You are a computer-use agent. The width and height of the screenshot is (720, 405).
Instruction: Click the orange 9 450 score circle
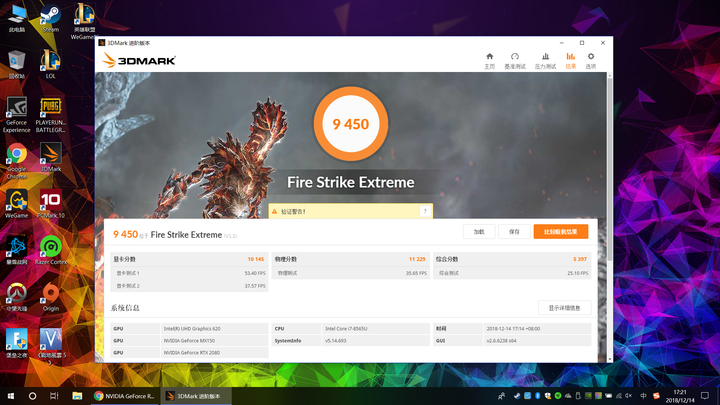(351, 124)
